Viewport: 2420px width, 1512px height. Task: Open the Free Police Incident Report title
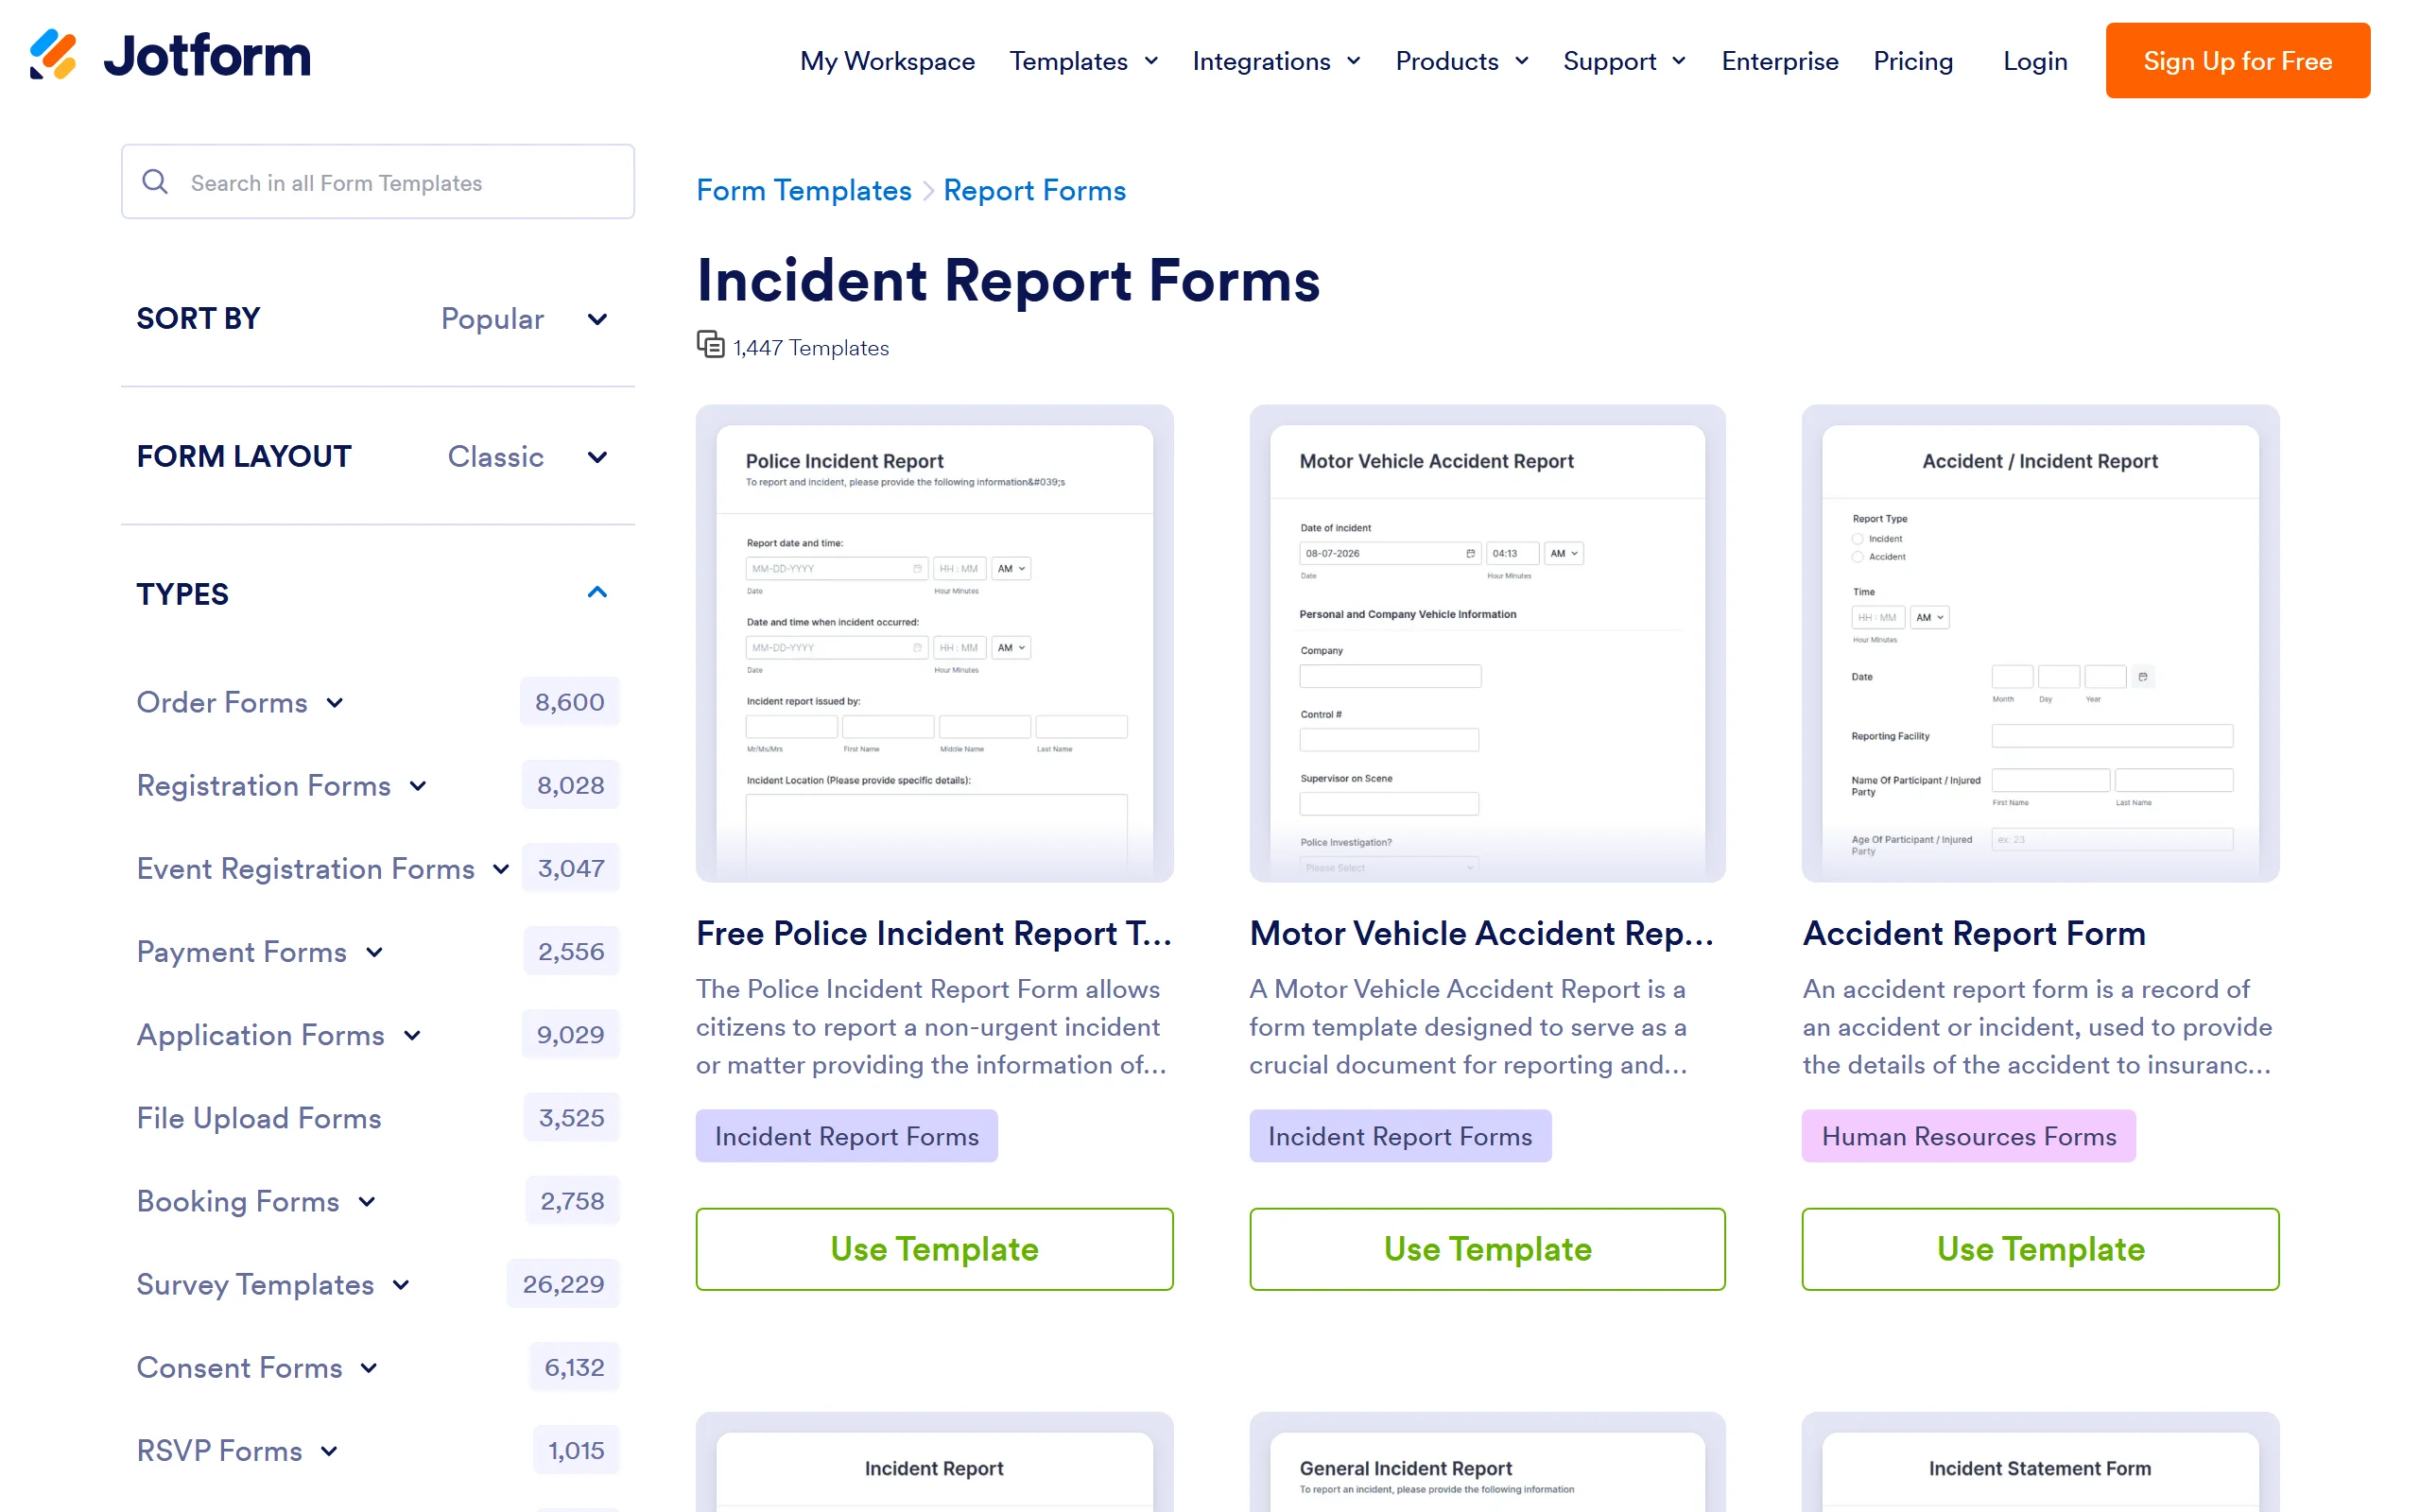pyautogui.click(x=934, y=933)
